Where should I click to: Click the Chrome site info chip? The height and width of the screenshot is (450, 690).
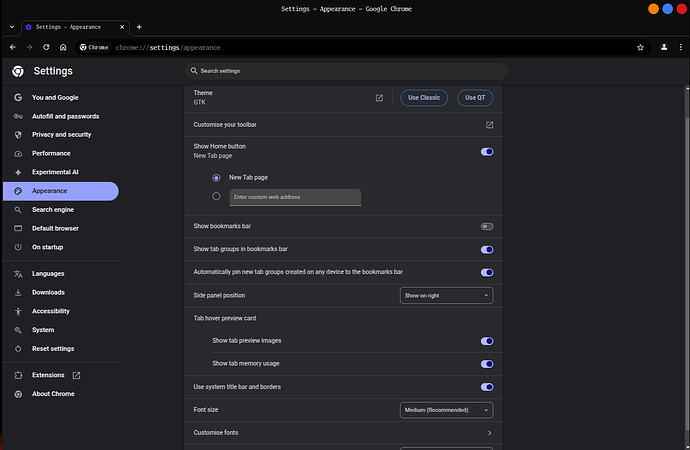tap(94, 47)
